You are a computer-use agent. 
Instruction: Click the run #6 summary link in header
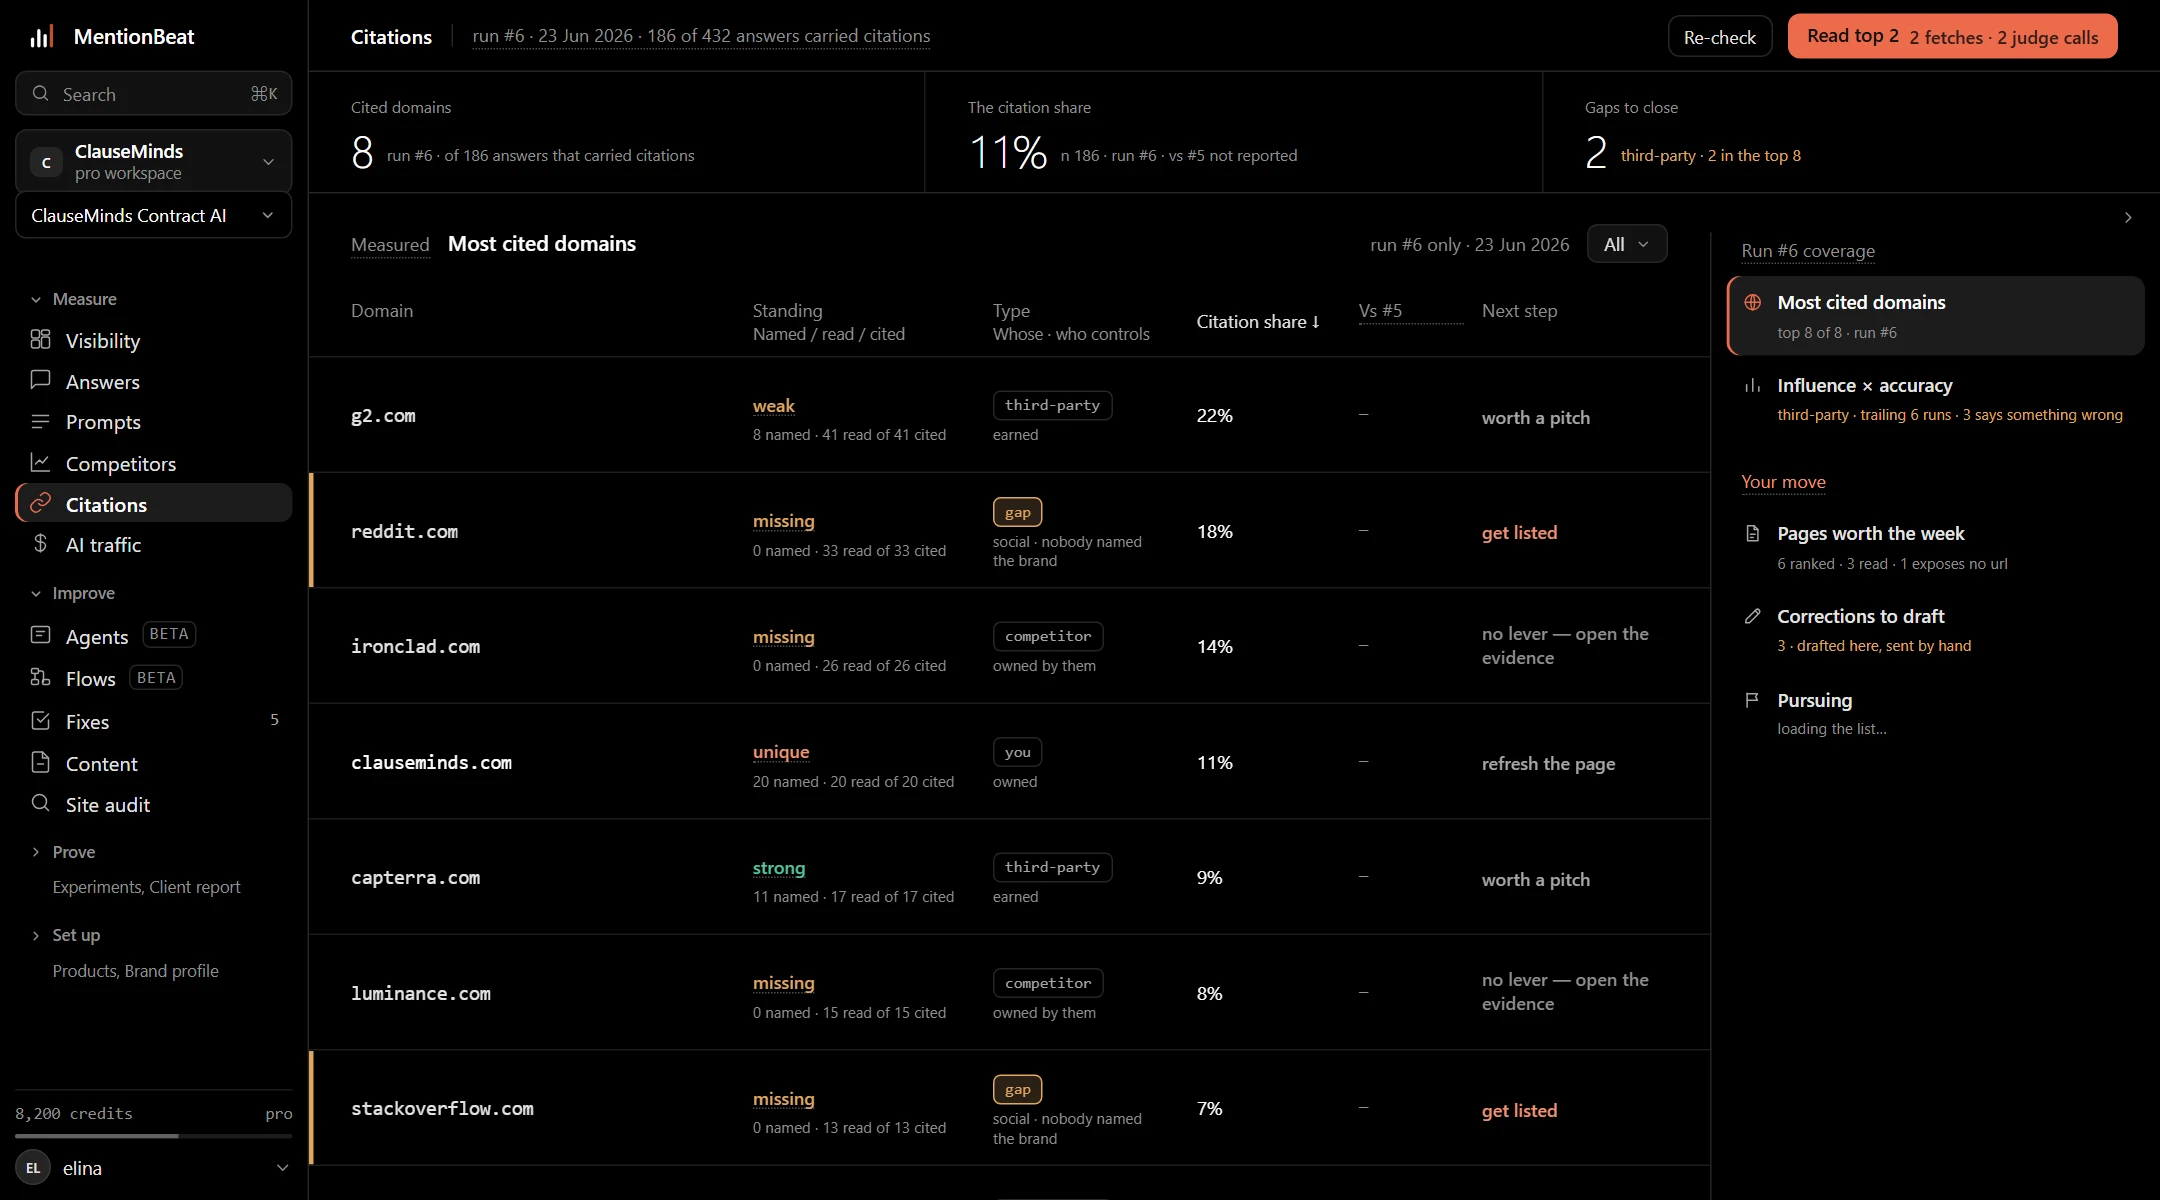[701, 36]
